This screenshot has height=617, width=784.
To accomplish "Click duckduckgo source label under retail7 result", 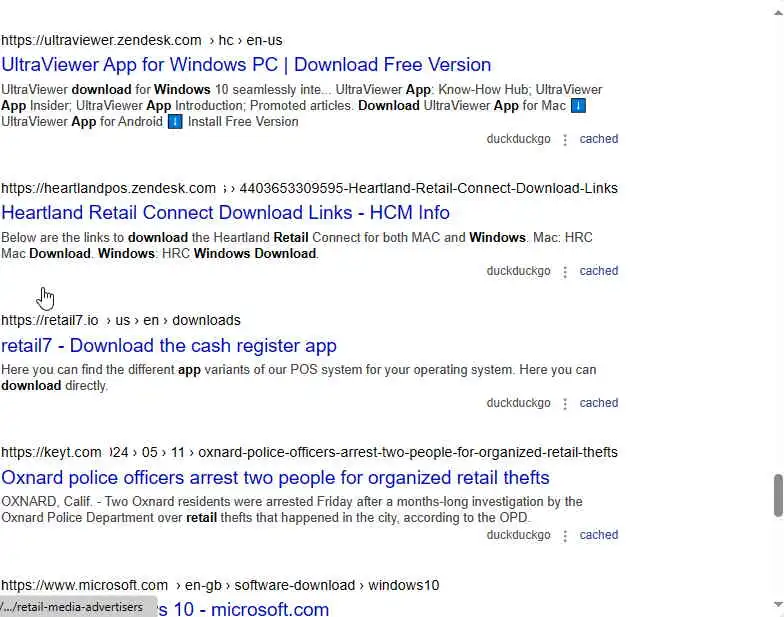I will point(518,403).
